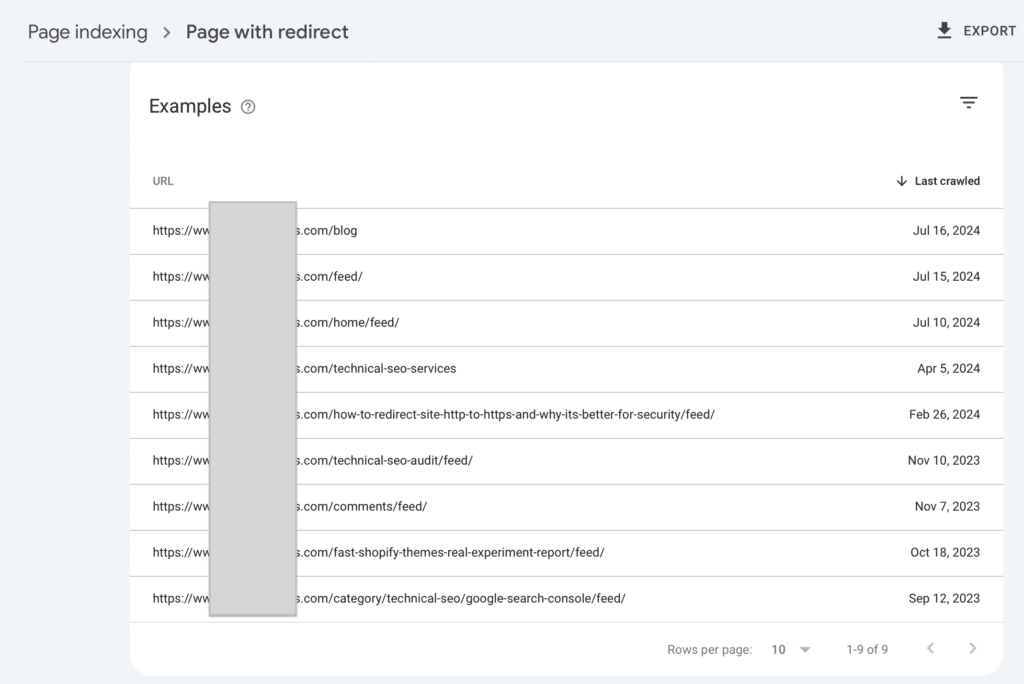Viewport: 1024px width, 684px height.
Task: Click the Rows per page label
Action: point(709,650)
